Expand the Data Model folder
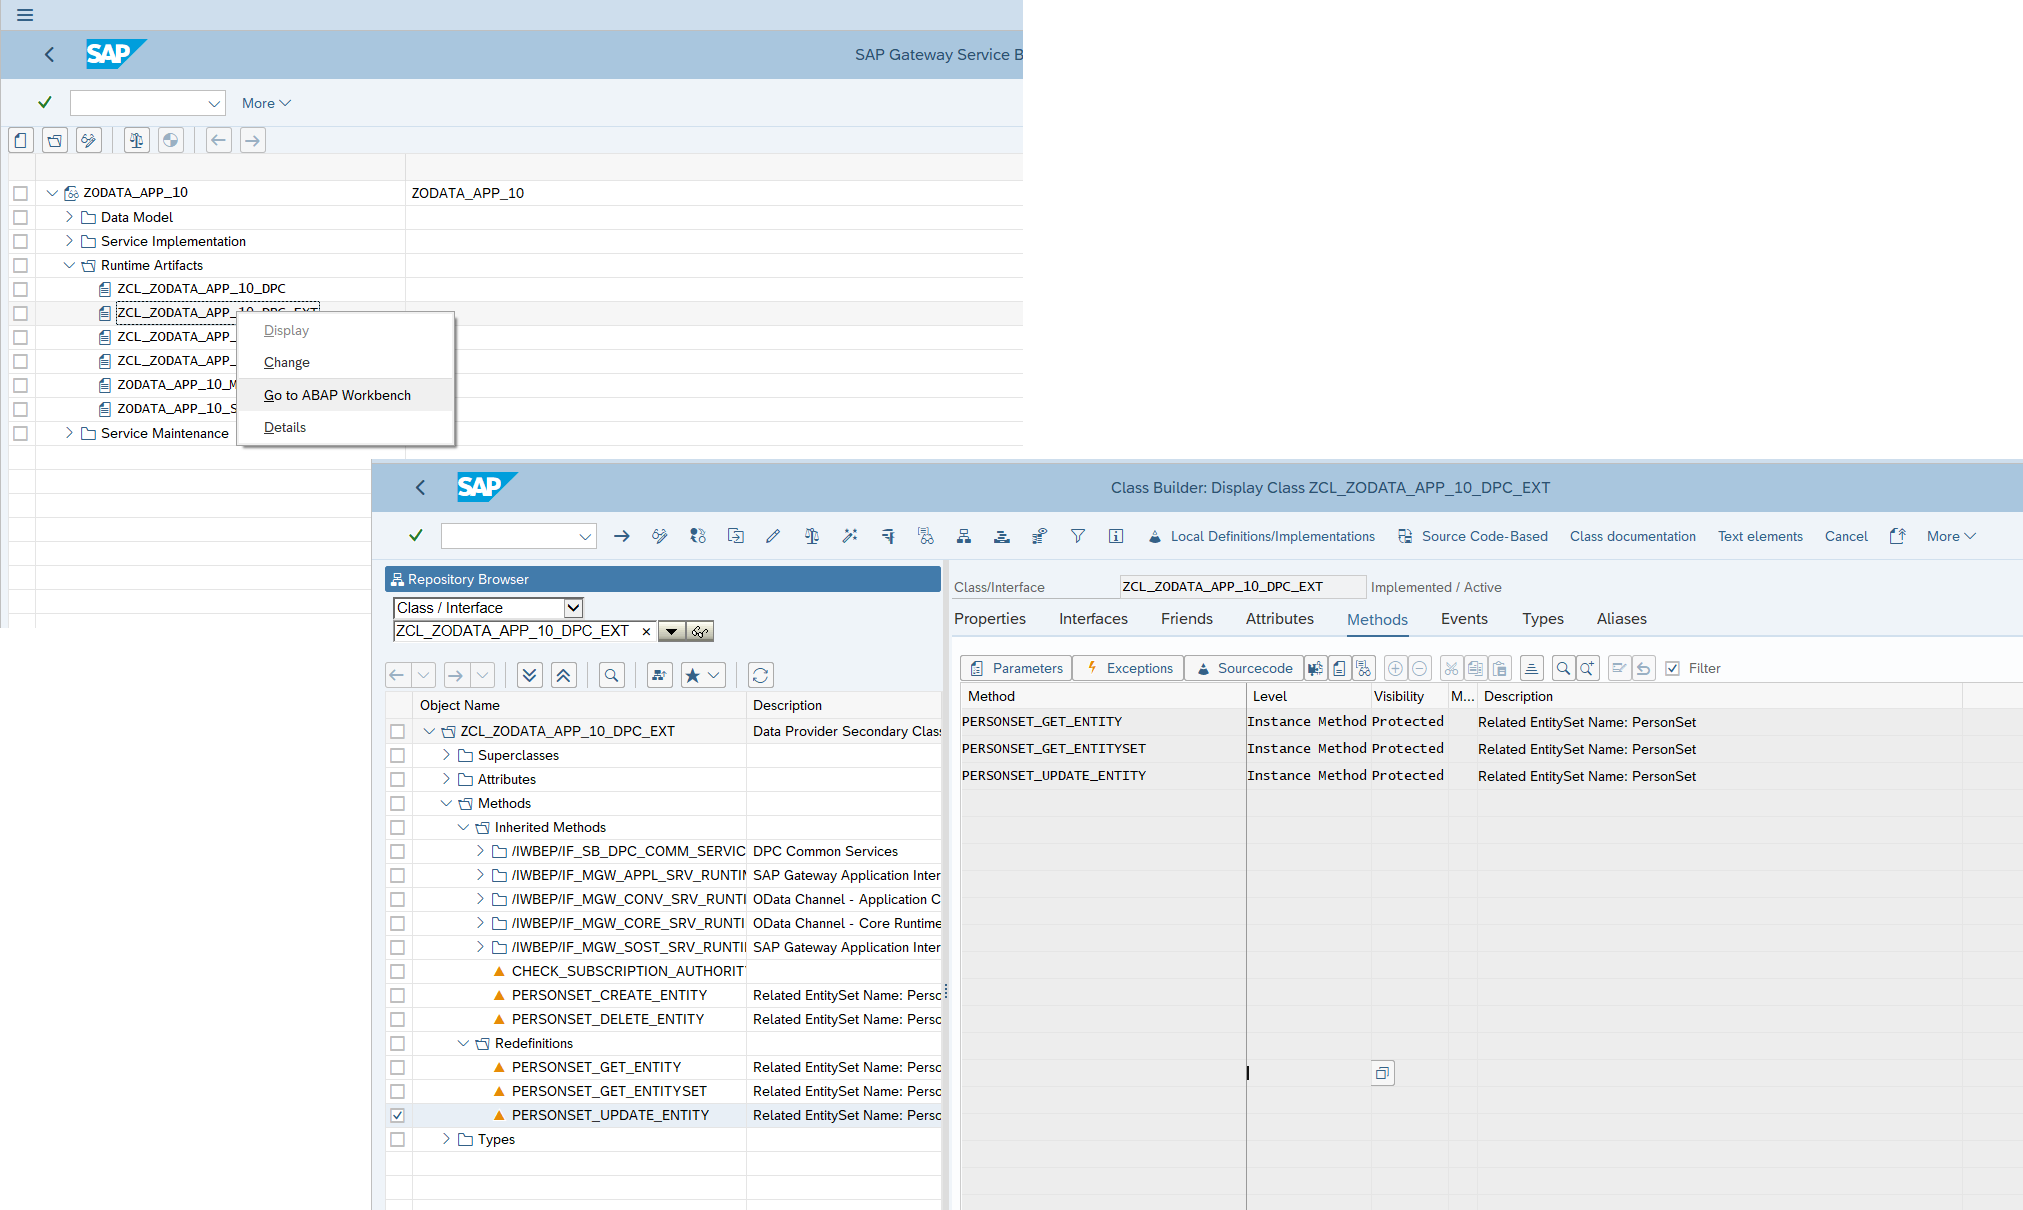The image size is (2023, 1210). coord(69,217)
